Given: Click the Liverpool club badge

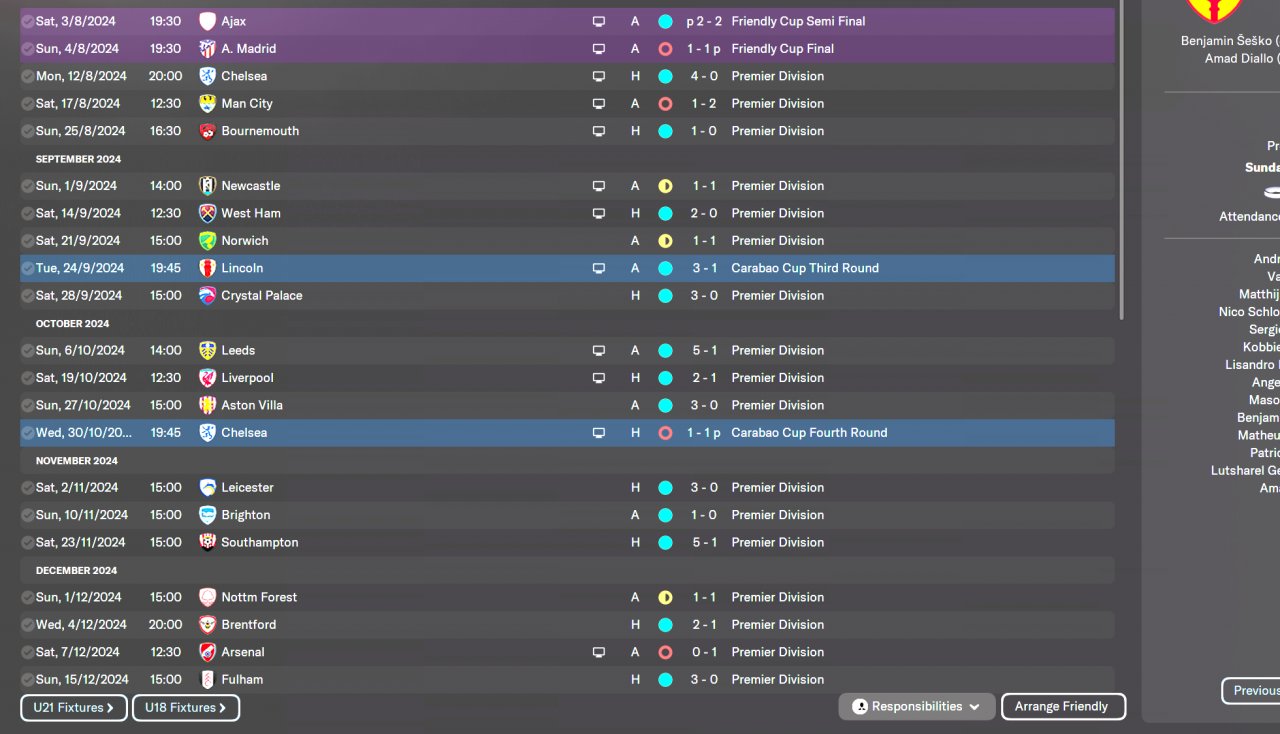Looking at the screenshot, I should click(x=207, y=378).
